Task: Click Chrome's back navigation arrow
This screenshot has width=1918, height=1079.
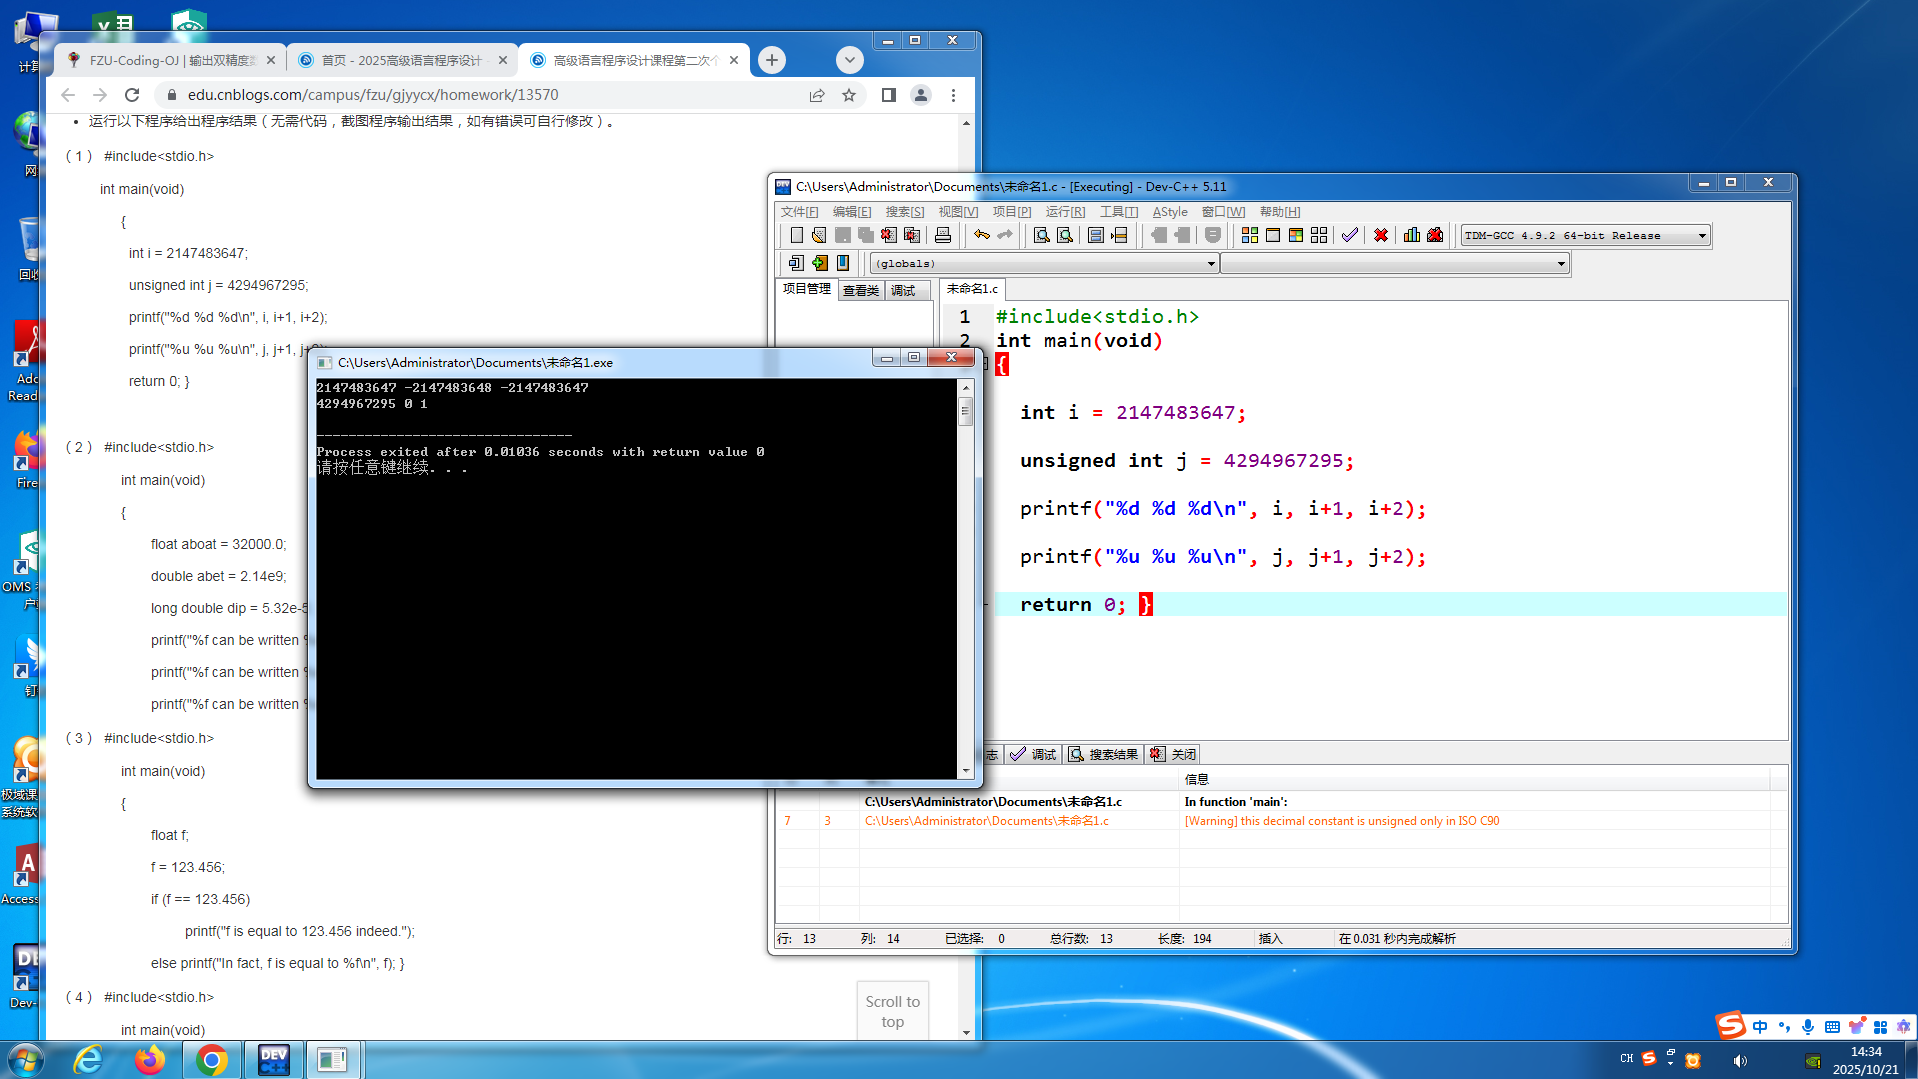Action: pyautogui.click(x=68, y=95)
